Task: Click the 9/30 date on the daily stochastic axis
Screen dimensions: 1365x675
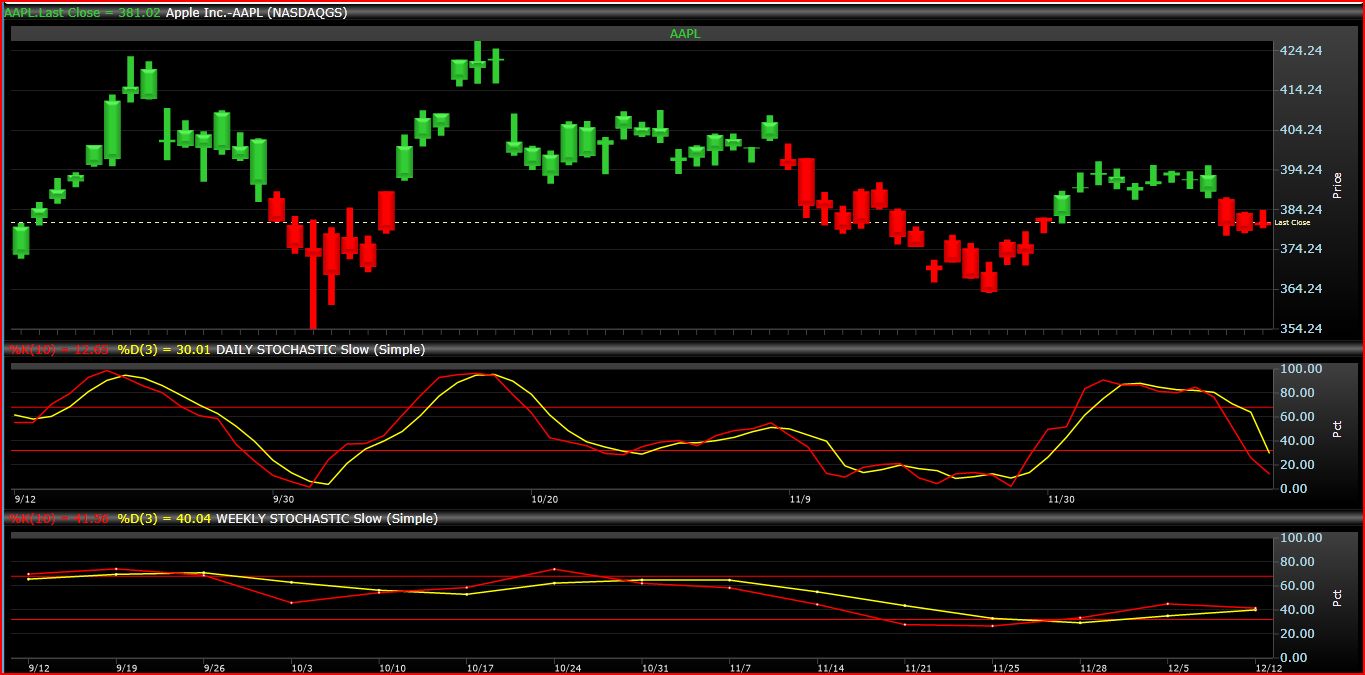Action: point(283,498)
